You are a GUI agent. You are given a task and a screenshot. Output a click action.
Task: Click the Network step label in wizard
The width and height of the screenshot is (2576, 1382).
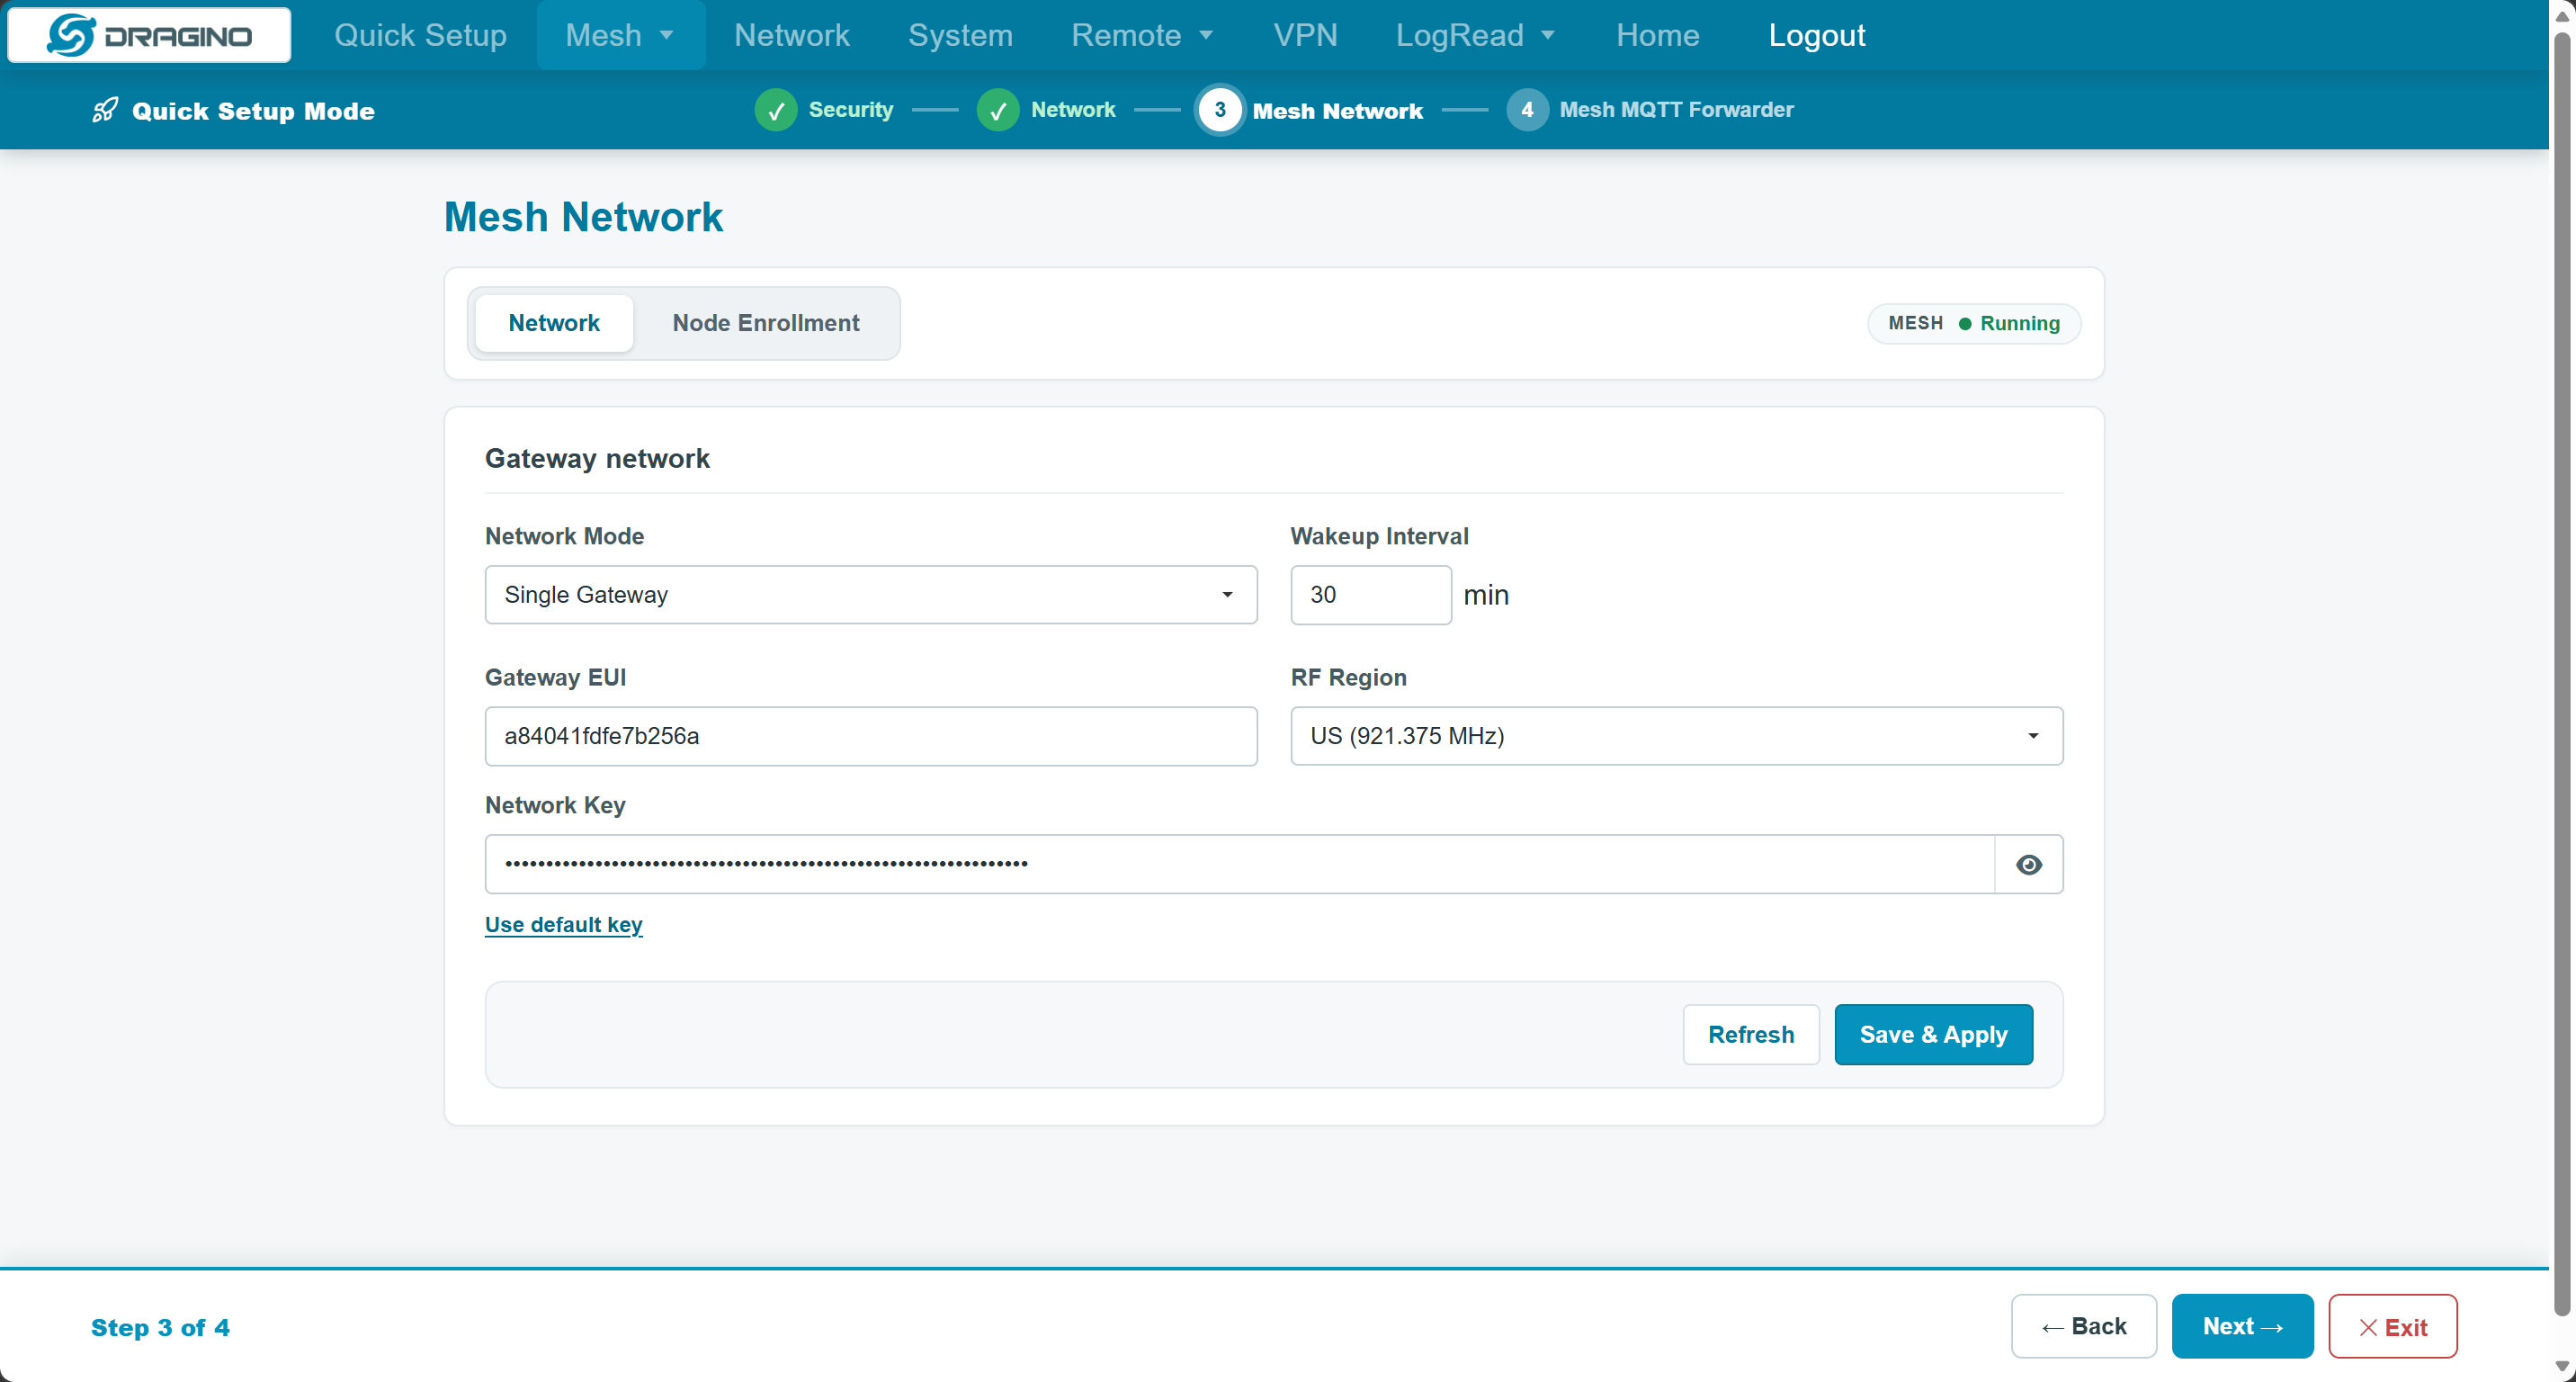pos(1072,110)
